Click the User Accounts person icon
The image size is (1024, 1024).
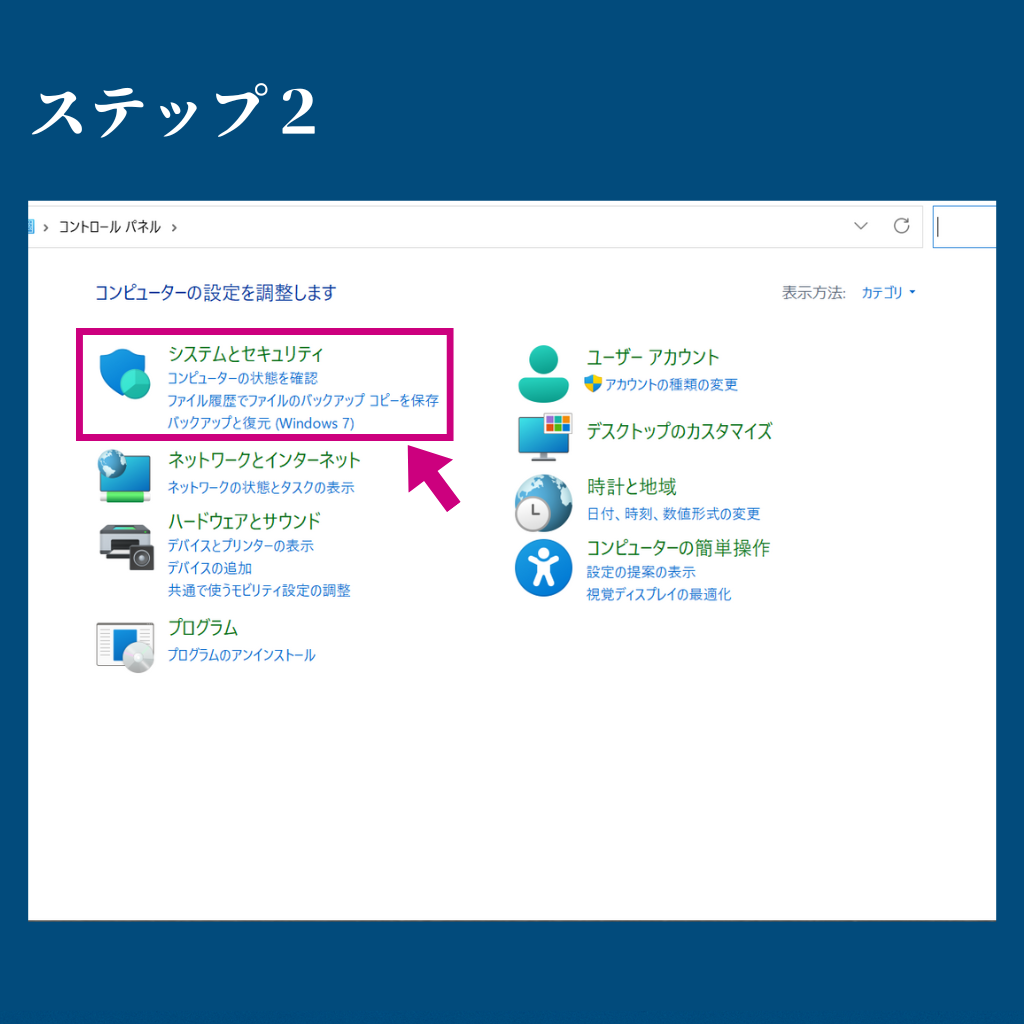(x=543, y=374)
